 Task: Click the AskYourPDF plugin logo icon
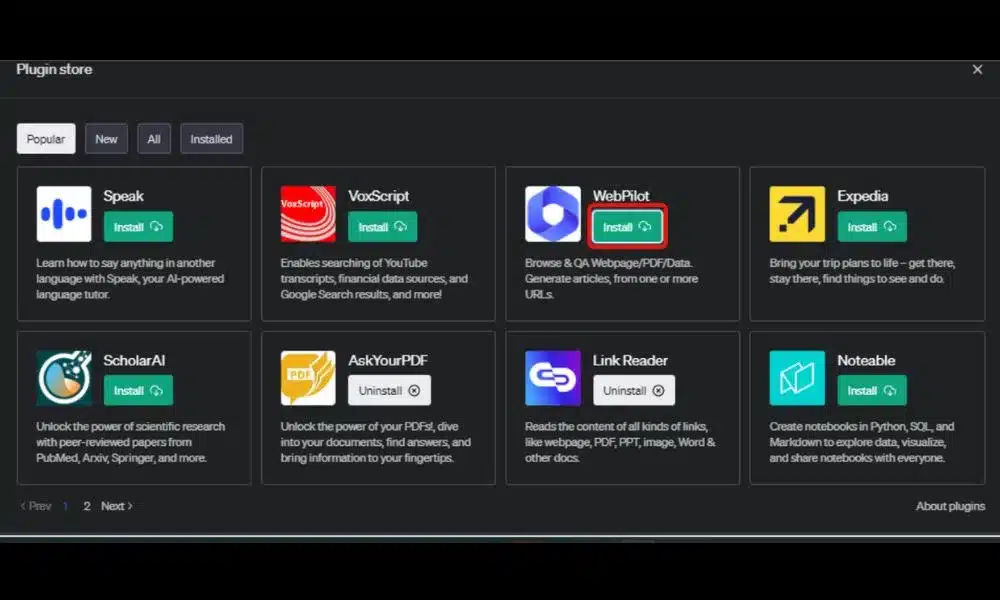(x=308, y=378)
